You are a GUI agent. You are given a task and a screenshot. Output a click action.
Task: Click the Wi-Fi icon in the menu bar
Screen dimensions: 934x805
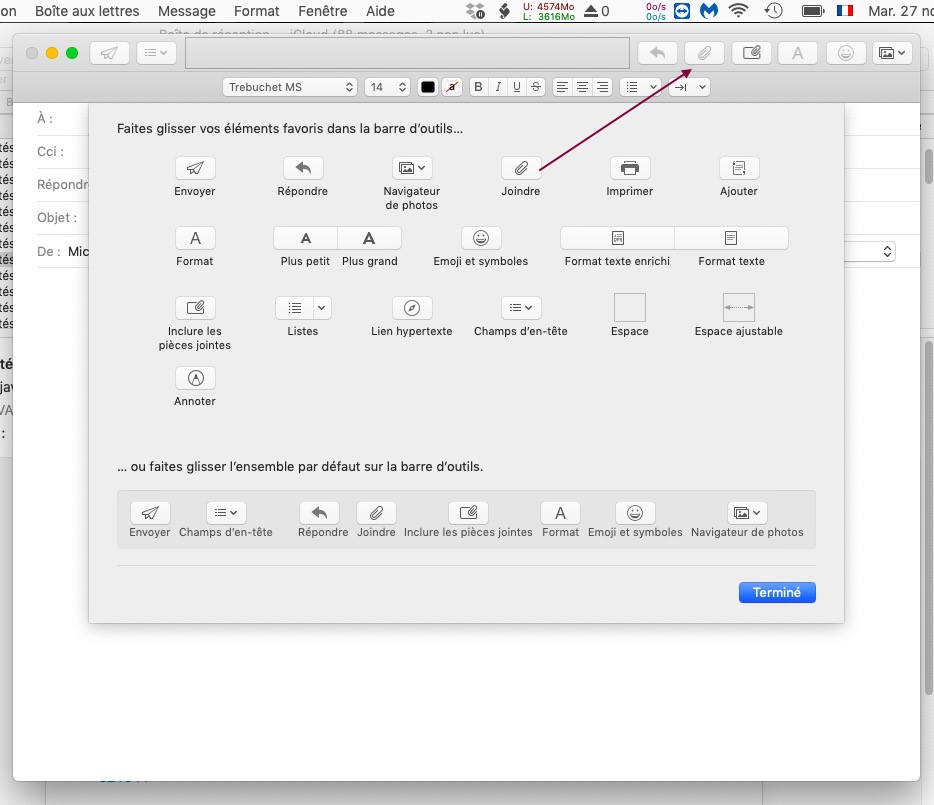pos(738,10)
